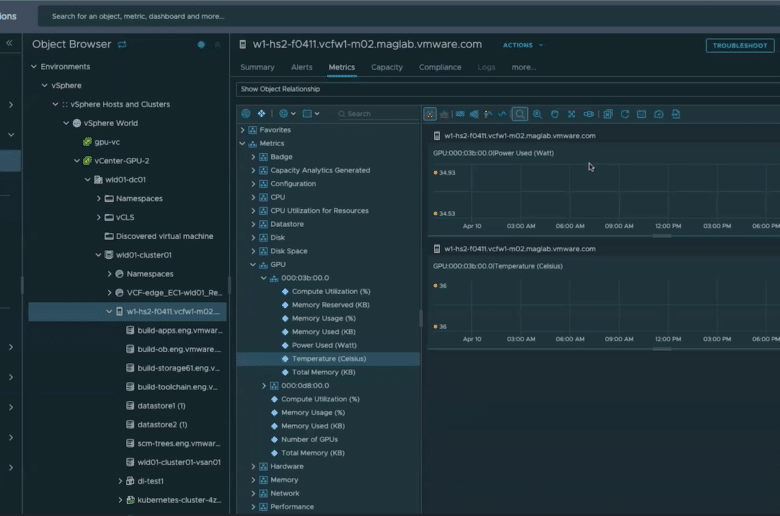Screen dimensions: 780x516
Task: Collapse the vSphere tree node
Action: pos(45,85)
